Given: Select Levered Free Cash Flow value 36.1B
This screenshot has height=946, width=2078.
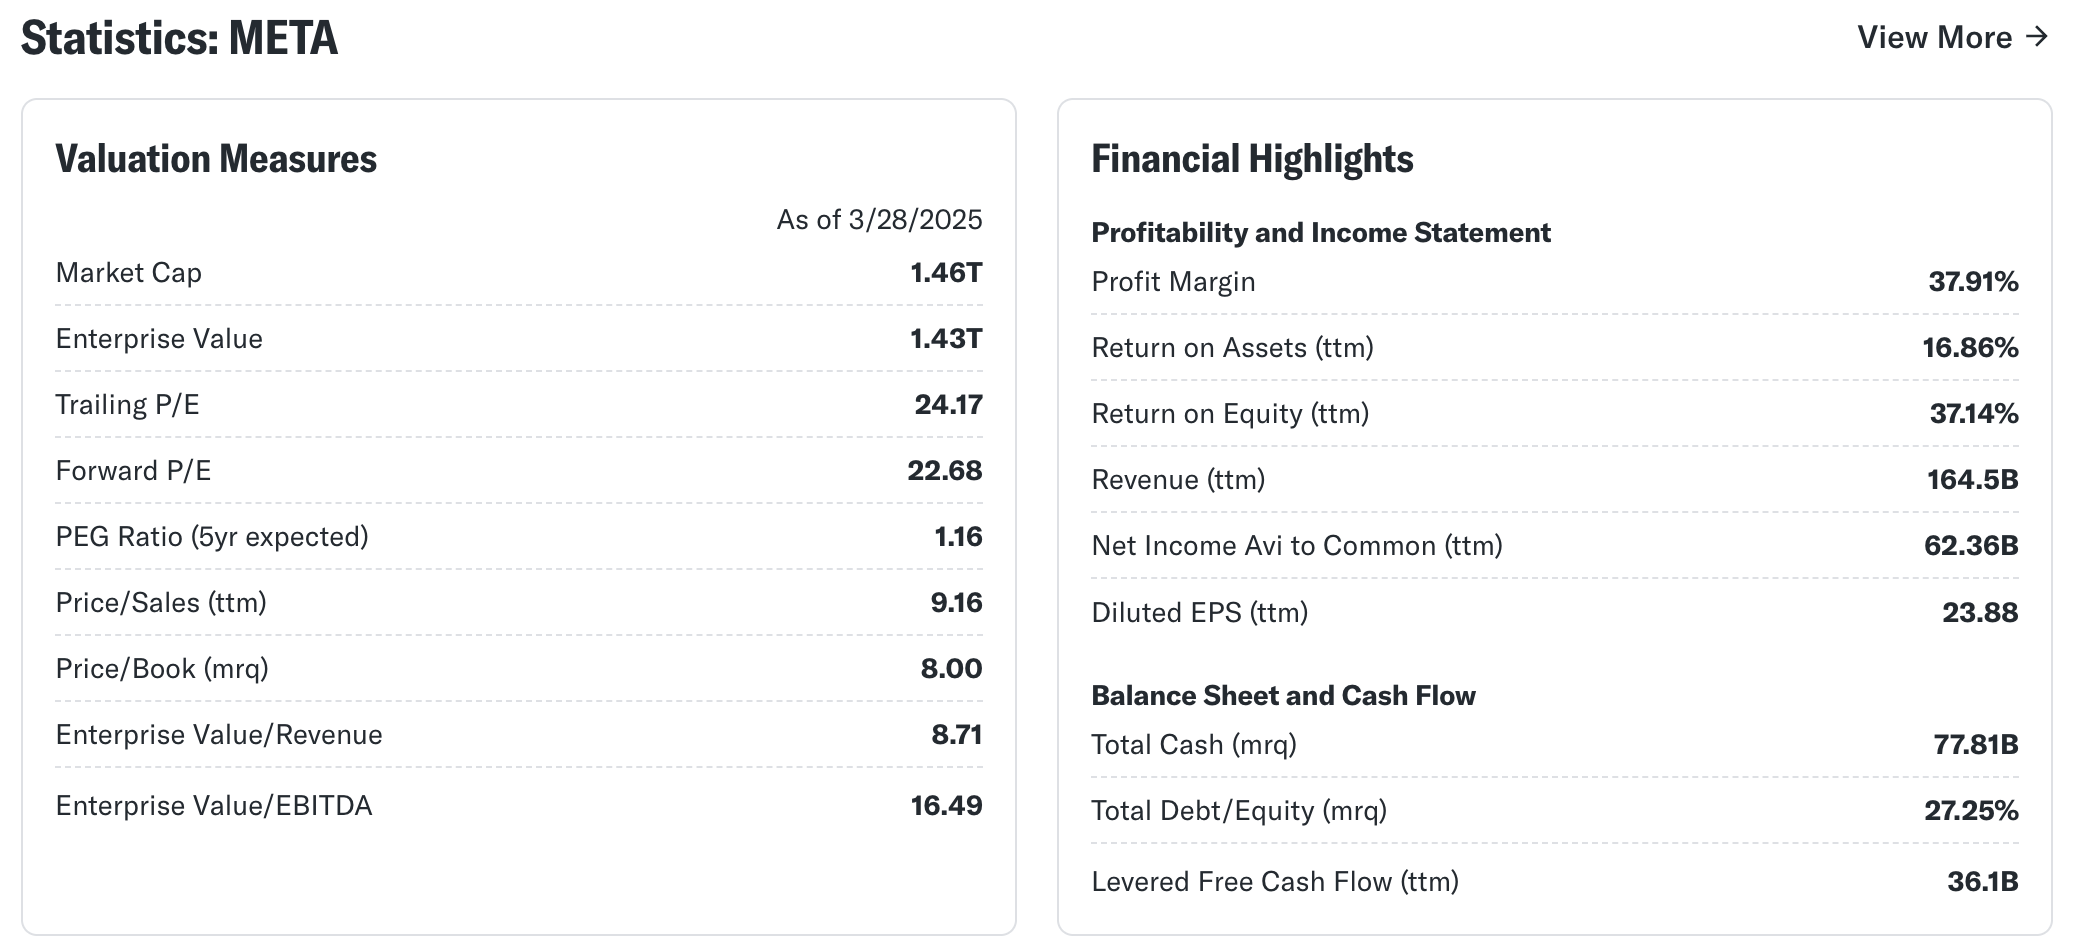Looking at the screenshot, I should click(1982, 881).
